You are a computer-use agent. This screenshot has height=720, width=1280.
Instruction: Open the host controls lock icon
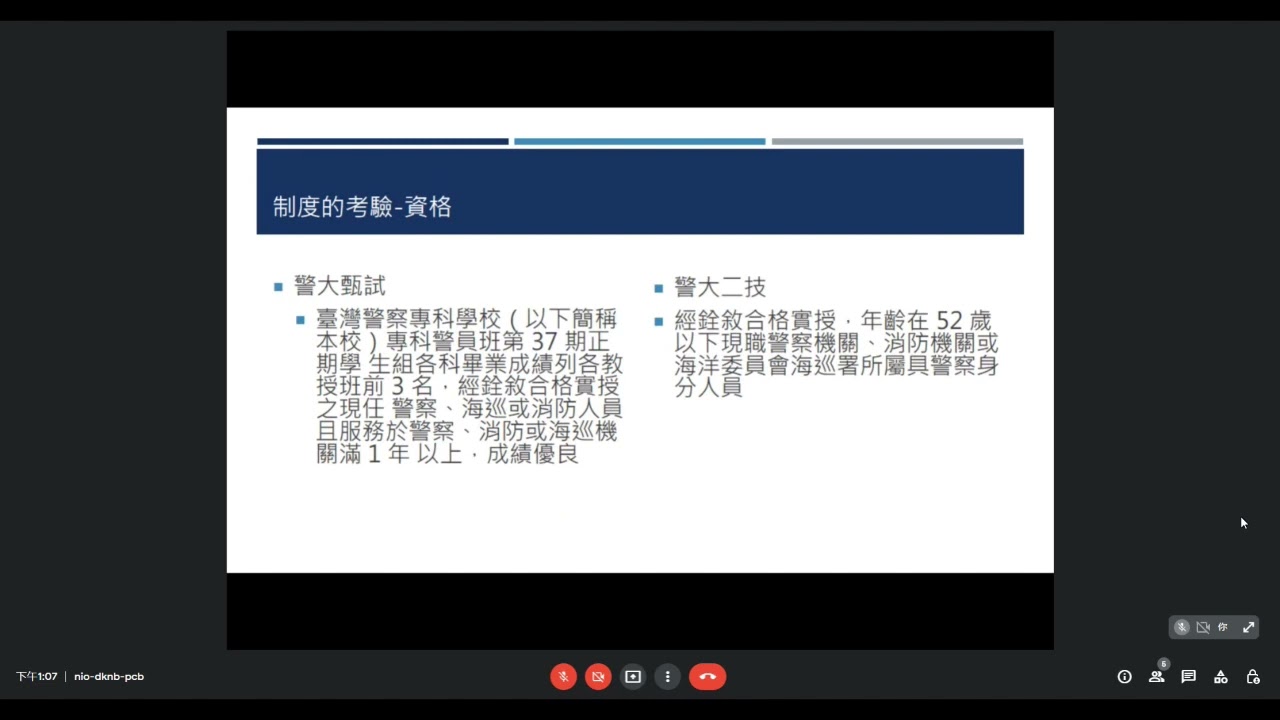click(x=1252, y=677)
